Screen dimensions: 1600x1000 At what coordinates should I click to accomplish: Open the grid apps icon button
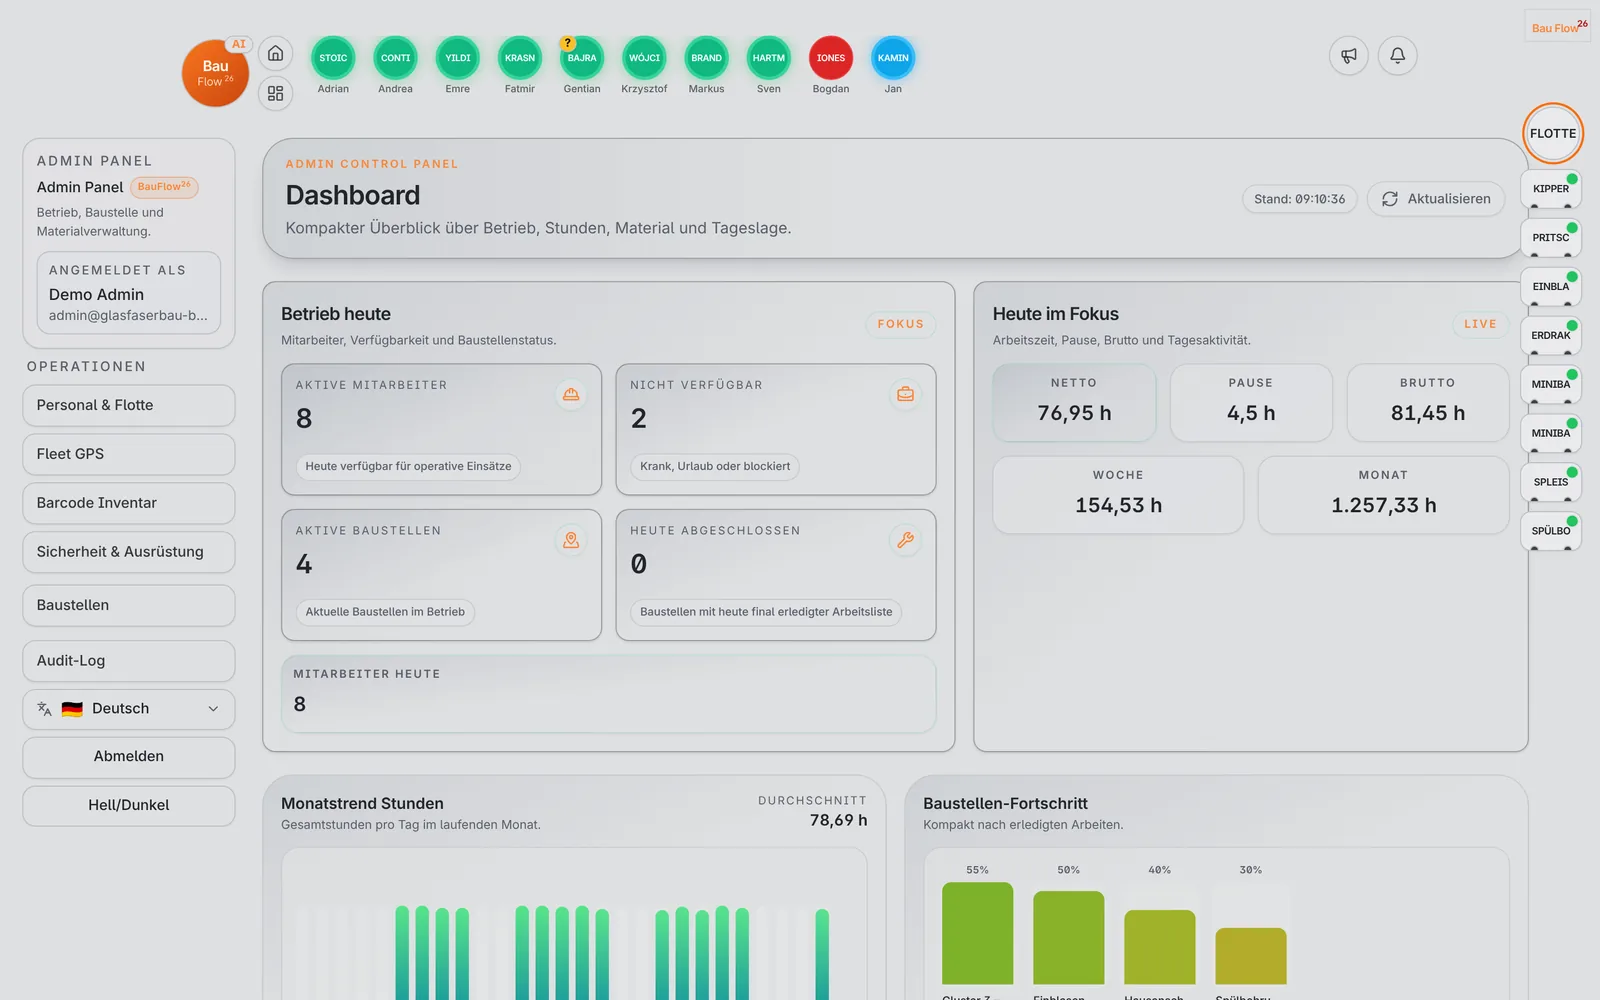coord(275,94)
